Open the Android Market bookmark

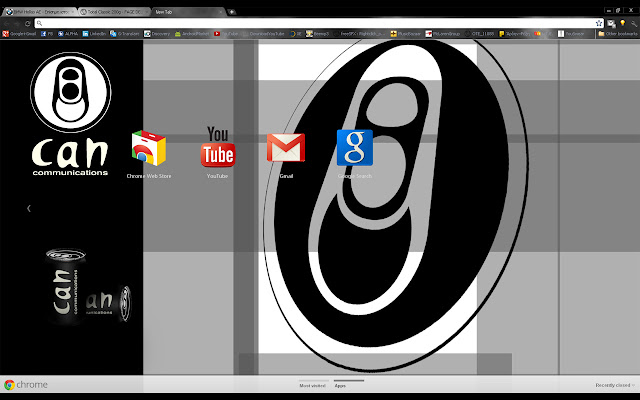[x=192, y=34]
